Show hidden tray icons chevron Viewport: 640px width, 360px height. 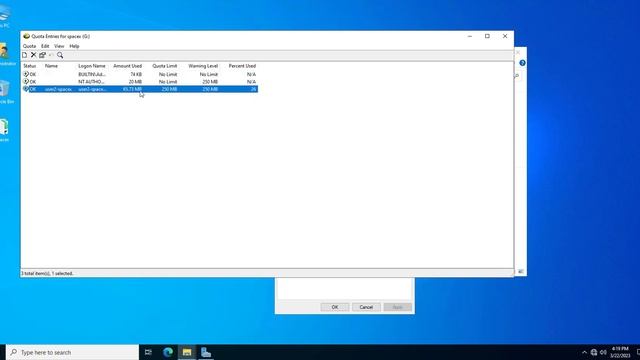(584, 352)
